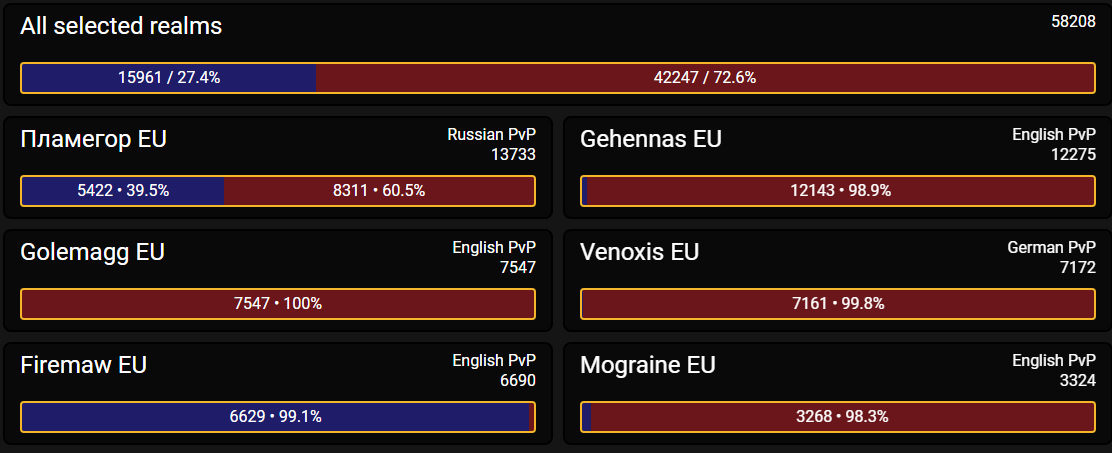This screenshot has height=453, width=1112.
Task: Open the Firemaw EU realm title
Action: pos(84,365)
